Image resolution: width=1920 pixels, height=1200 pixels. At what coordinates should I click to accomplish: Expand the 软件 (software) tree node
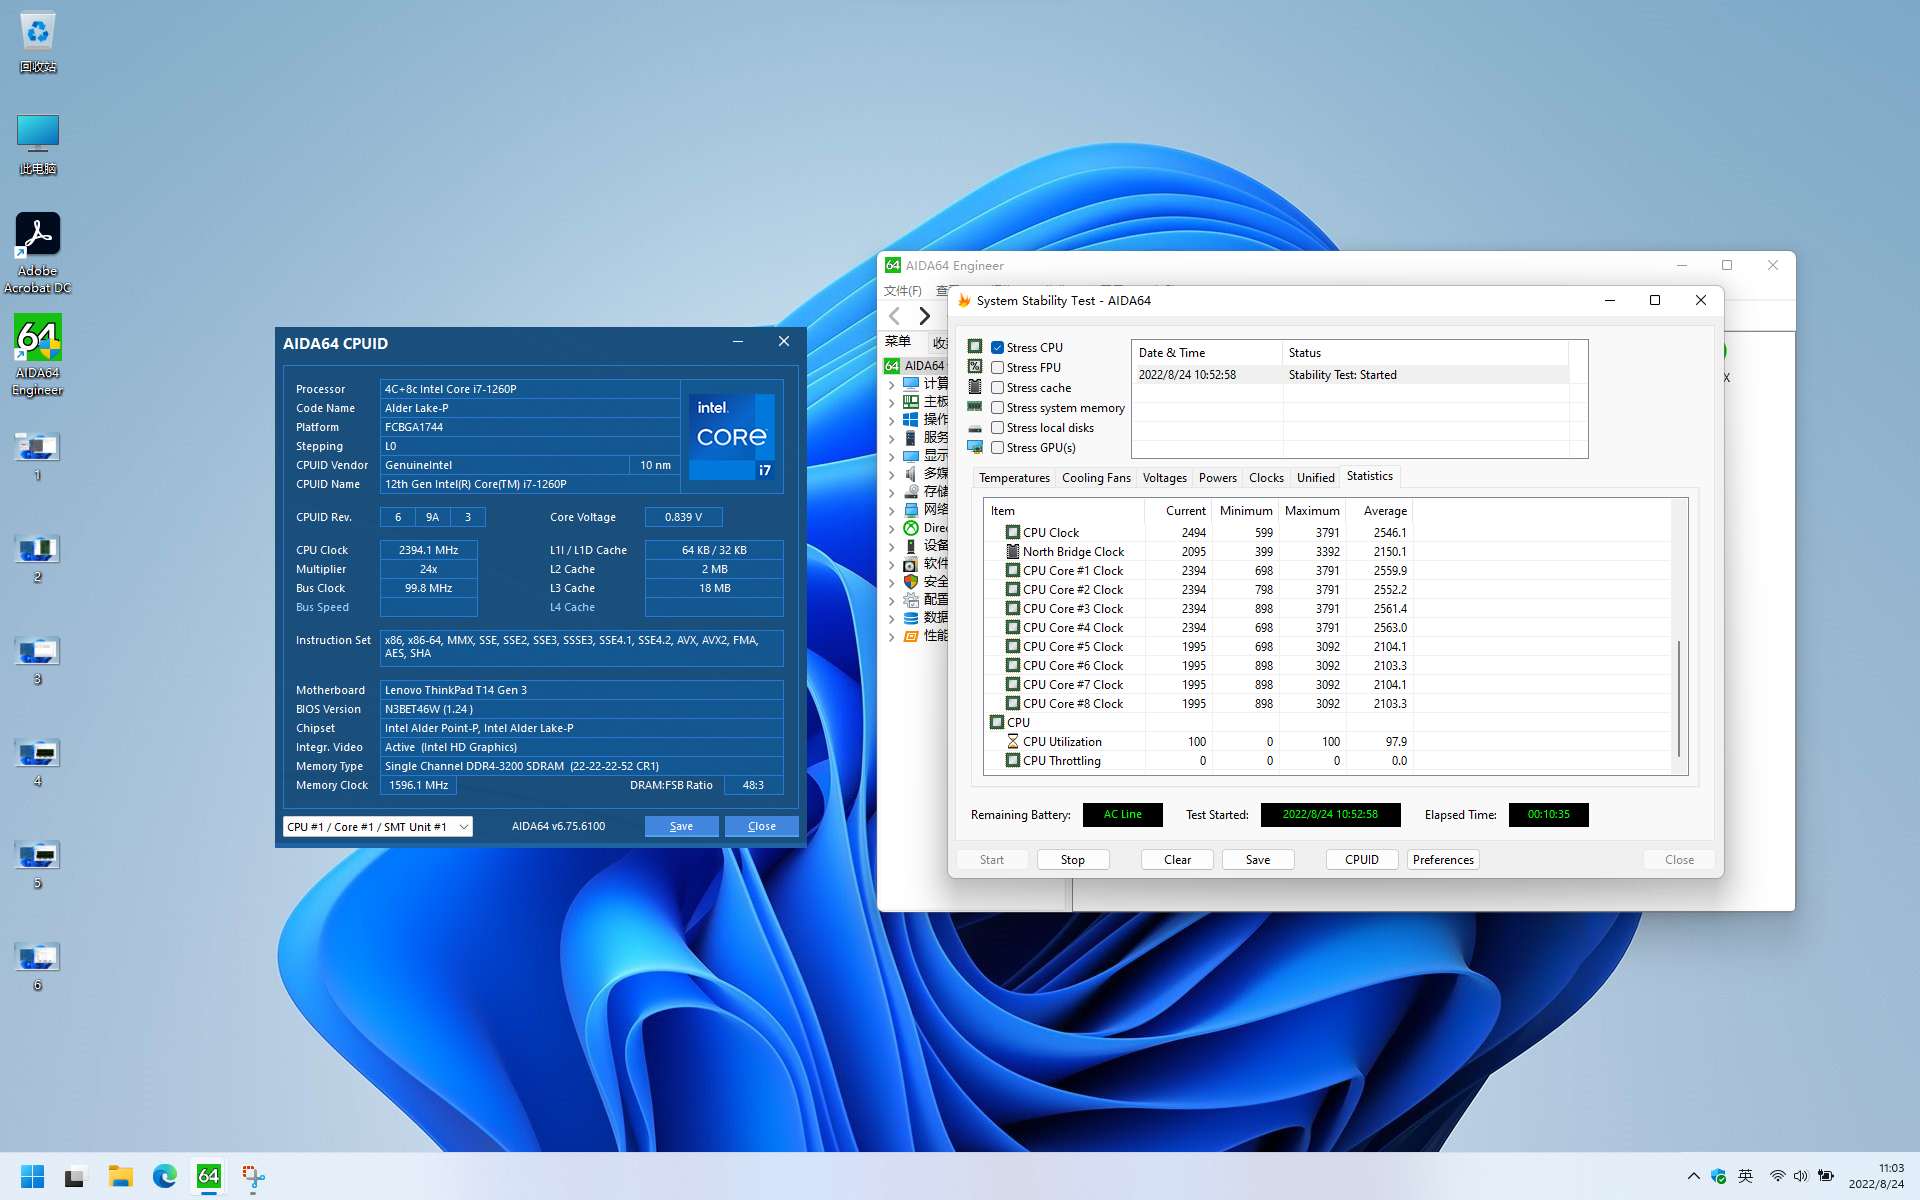[891, 564]
